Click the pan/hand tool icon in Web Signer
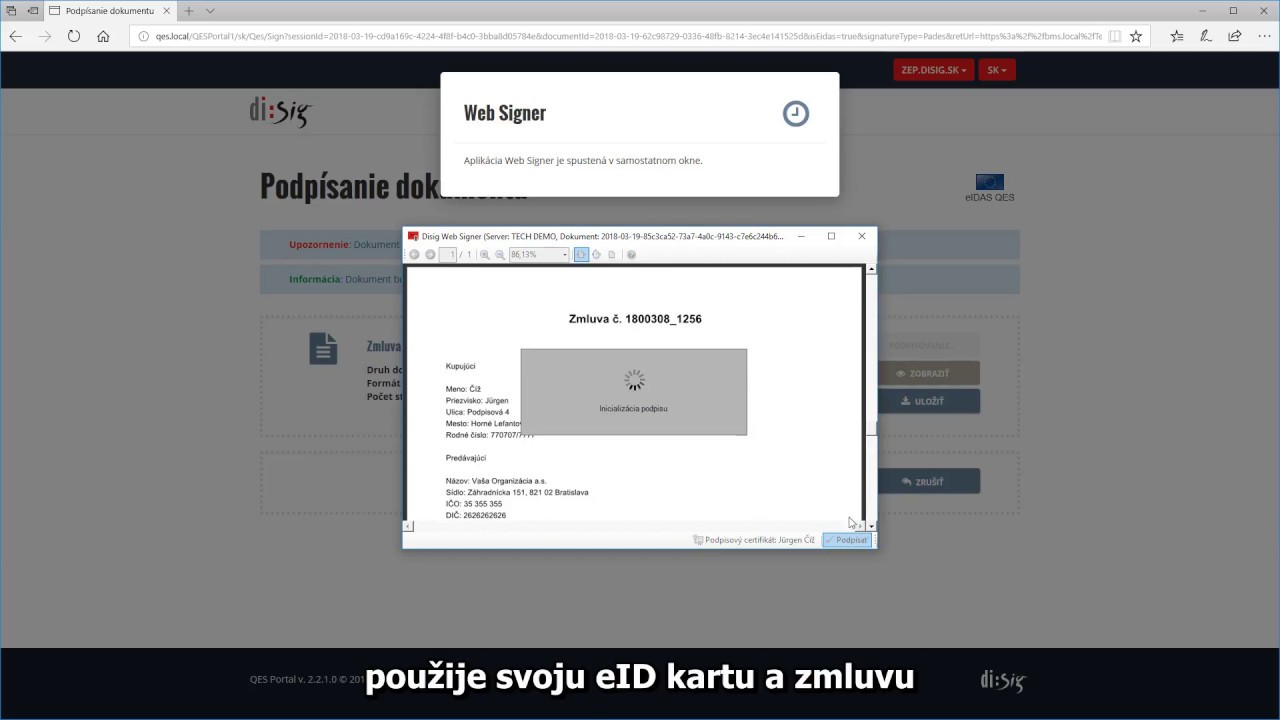The width and height of the screenshot is (1280, 720). click(x=596, y=255)
